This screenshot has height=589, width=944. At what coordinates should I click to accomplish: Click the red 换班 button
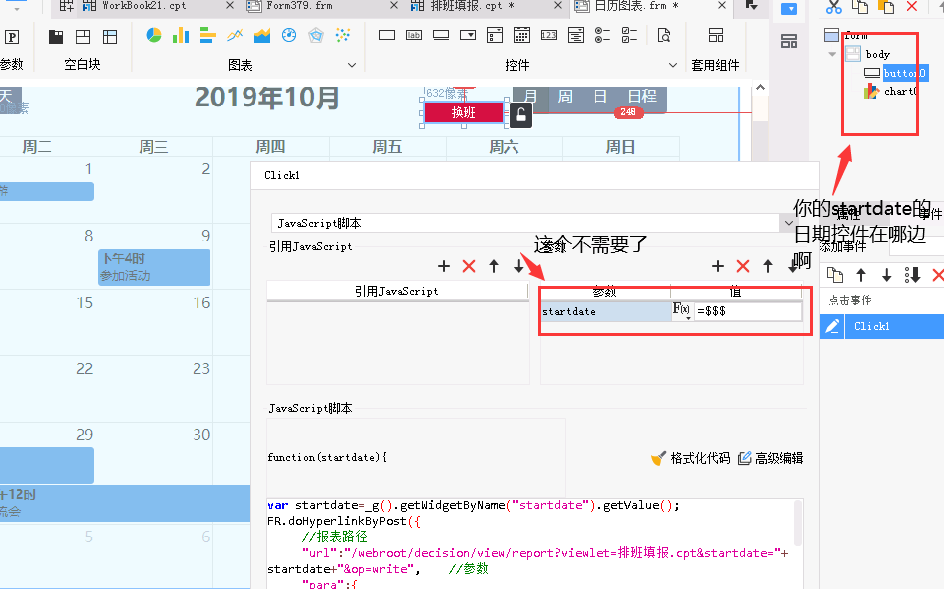tap(464, 113)
